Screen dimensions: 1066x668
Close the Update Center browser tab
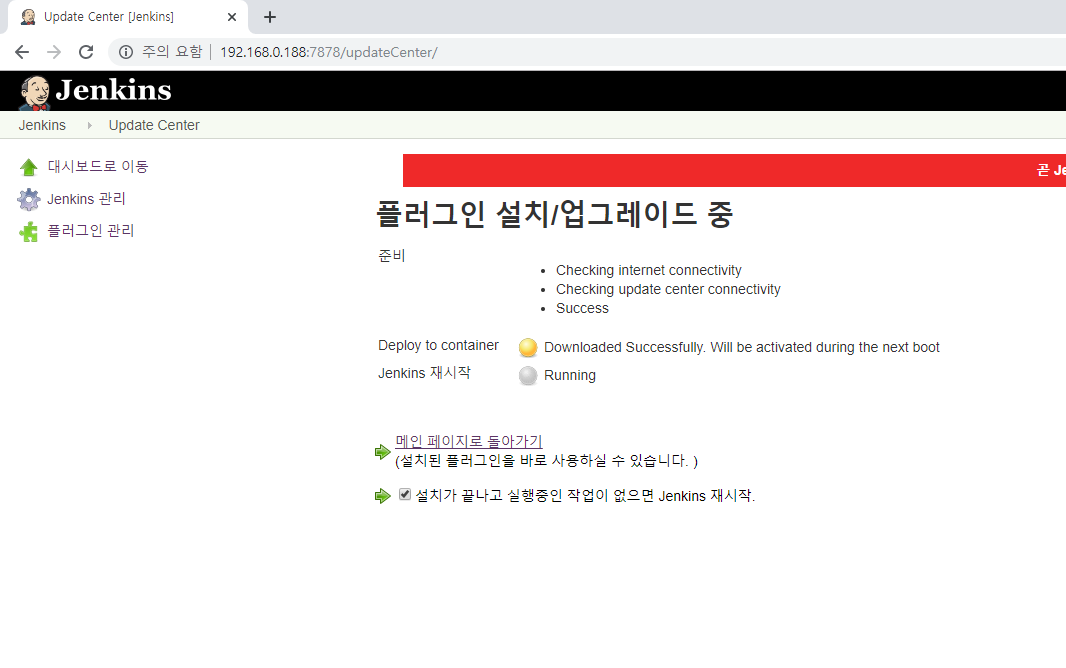pos(232,17)
